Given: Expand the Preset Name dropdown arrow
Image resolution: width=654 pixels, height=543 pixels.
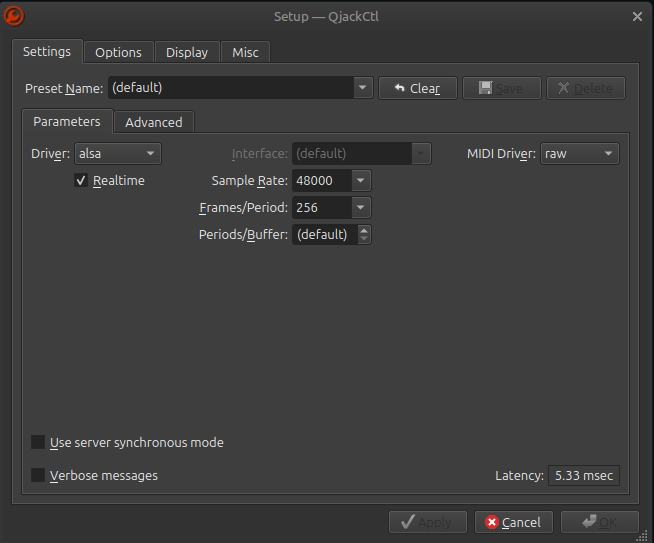Looking at the screenshot, I should click(x=362, y=88).
